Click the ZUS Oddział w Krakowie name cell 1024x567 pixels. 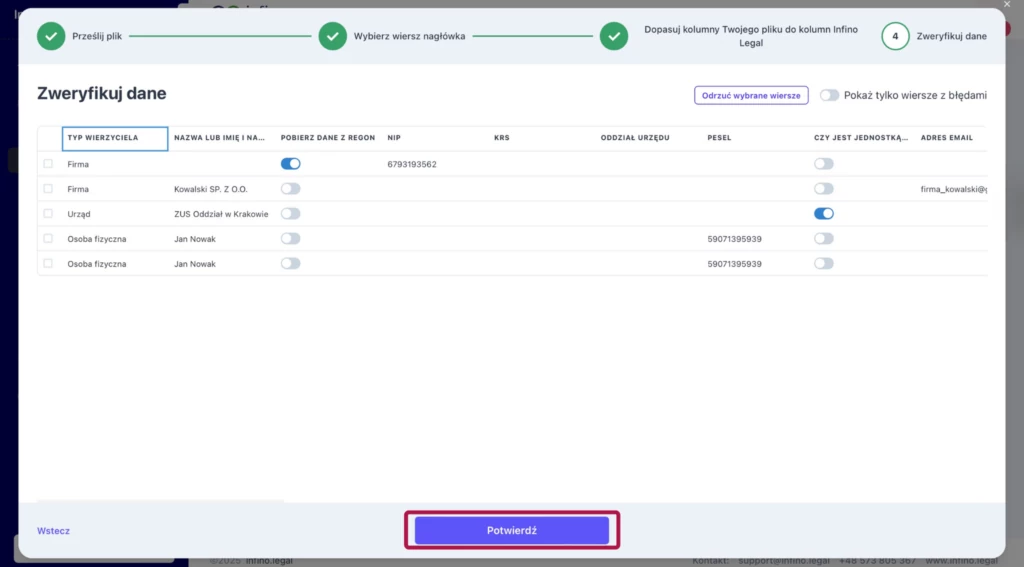221,214
